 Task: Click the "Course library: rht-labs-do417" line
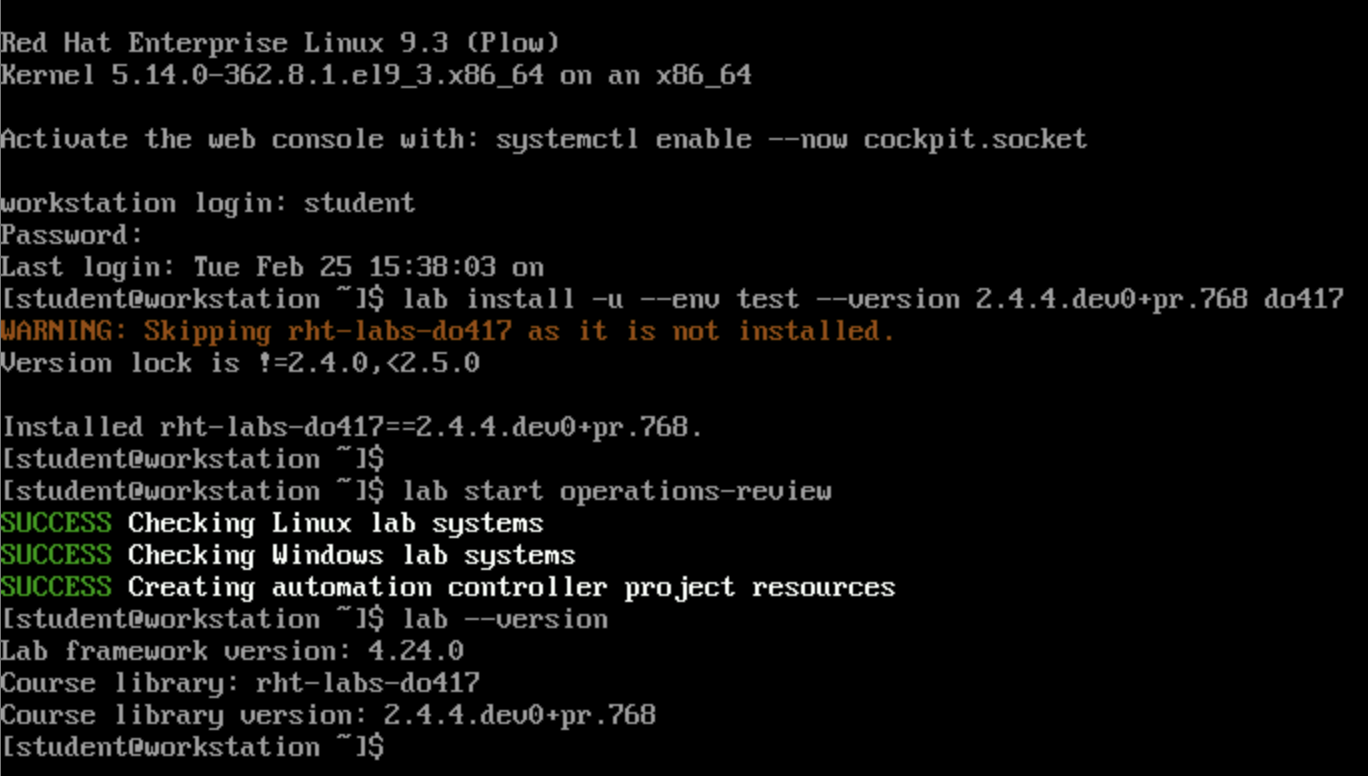(240, 683)
